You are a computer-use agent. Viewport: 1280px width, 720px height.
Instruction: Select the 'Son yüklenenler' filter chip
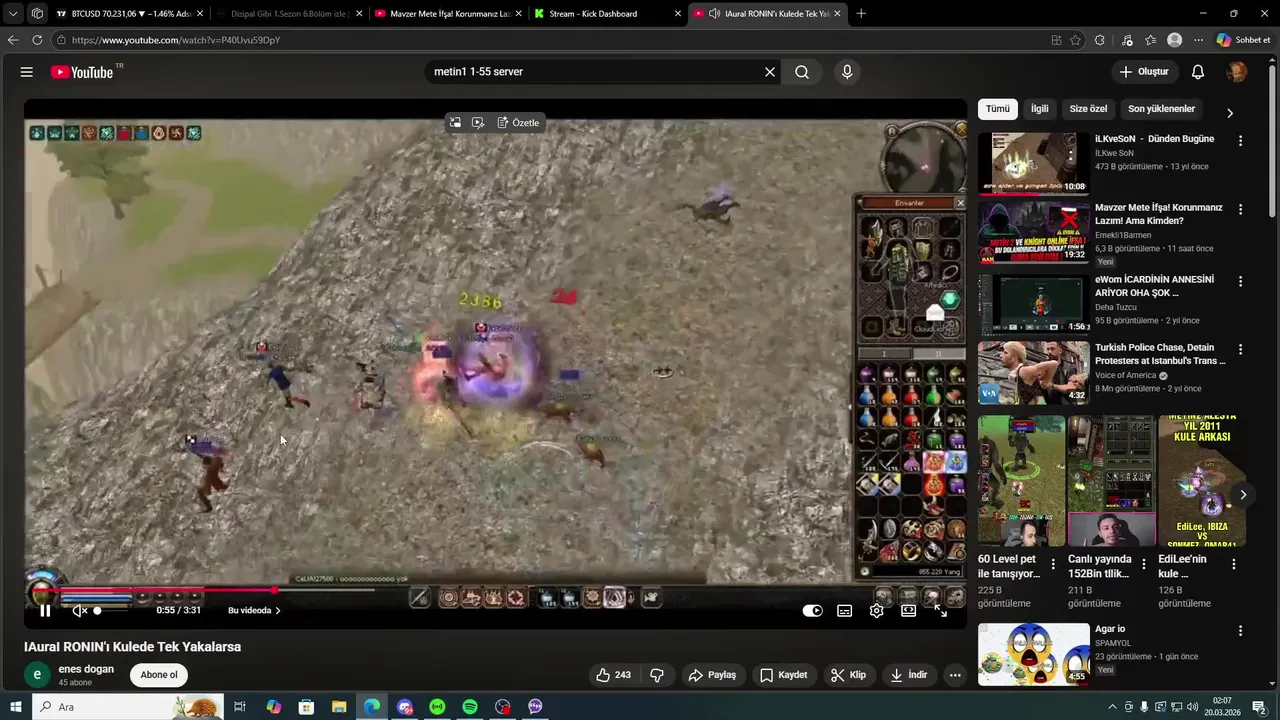[1161, 109]
